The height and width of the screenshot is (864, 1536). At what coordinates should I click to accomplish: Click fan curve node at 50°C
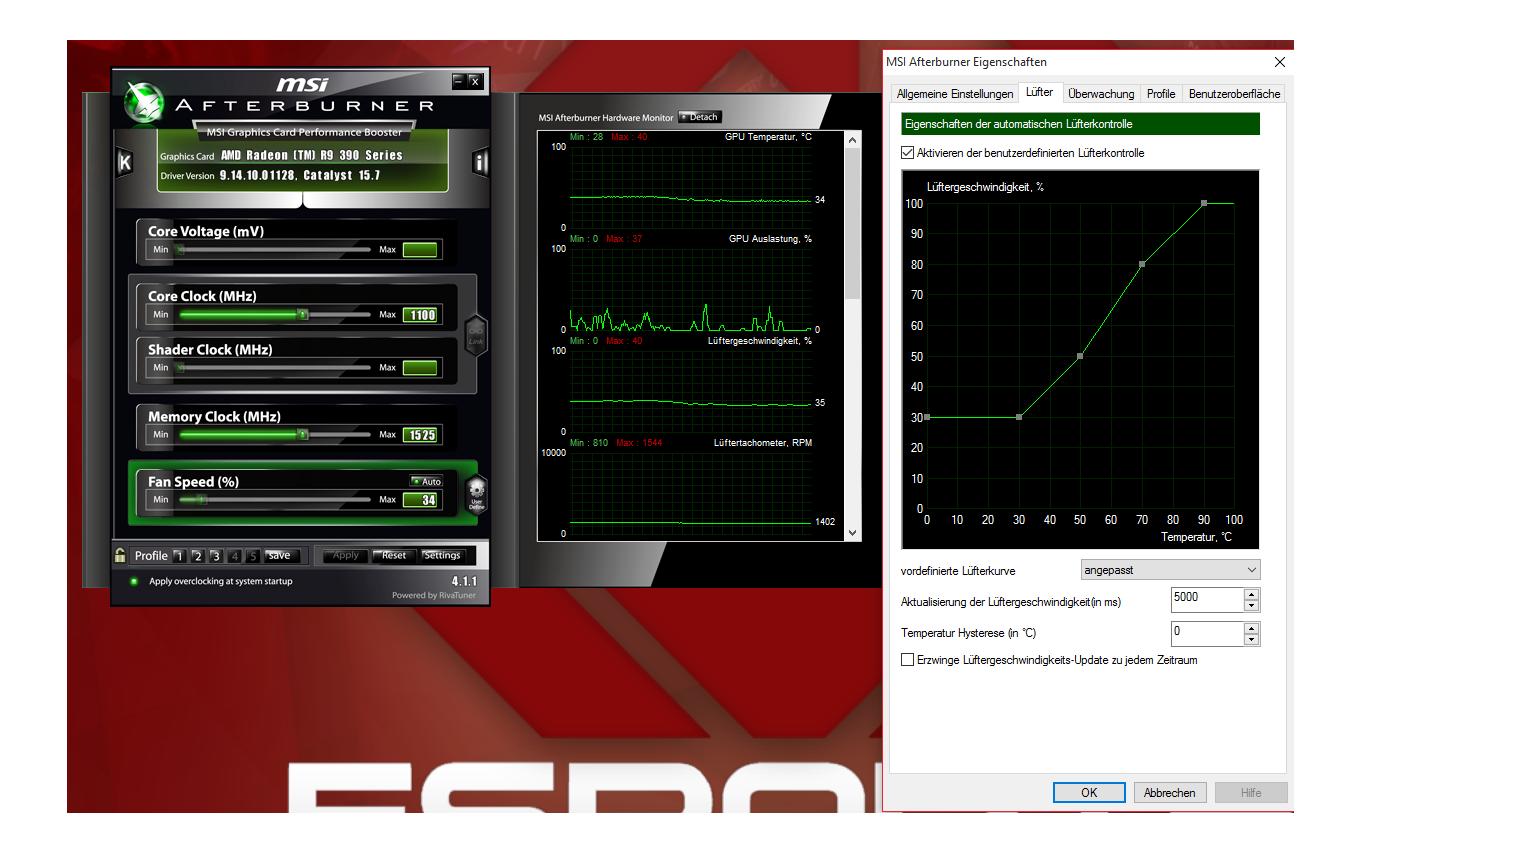pyautogui.click(x=1080, y=356)
